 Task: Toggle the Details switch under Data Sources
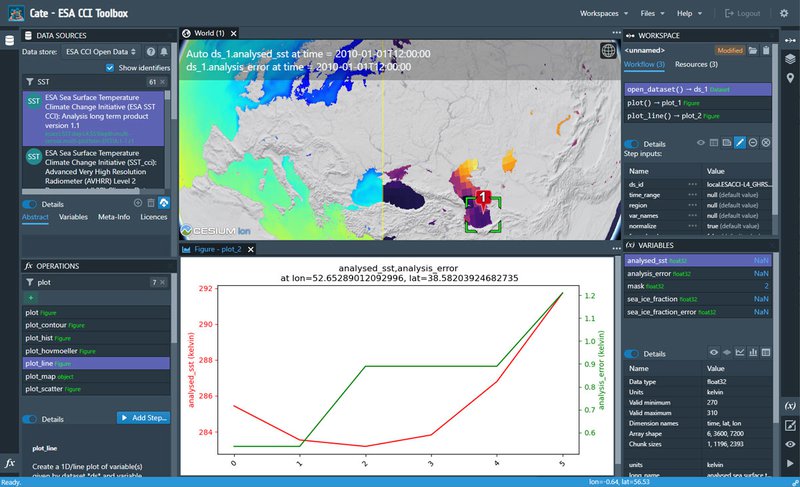pos(29,203)
